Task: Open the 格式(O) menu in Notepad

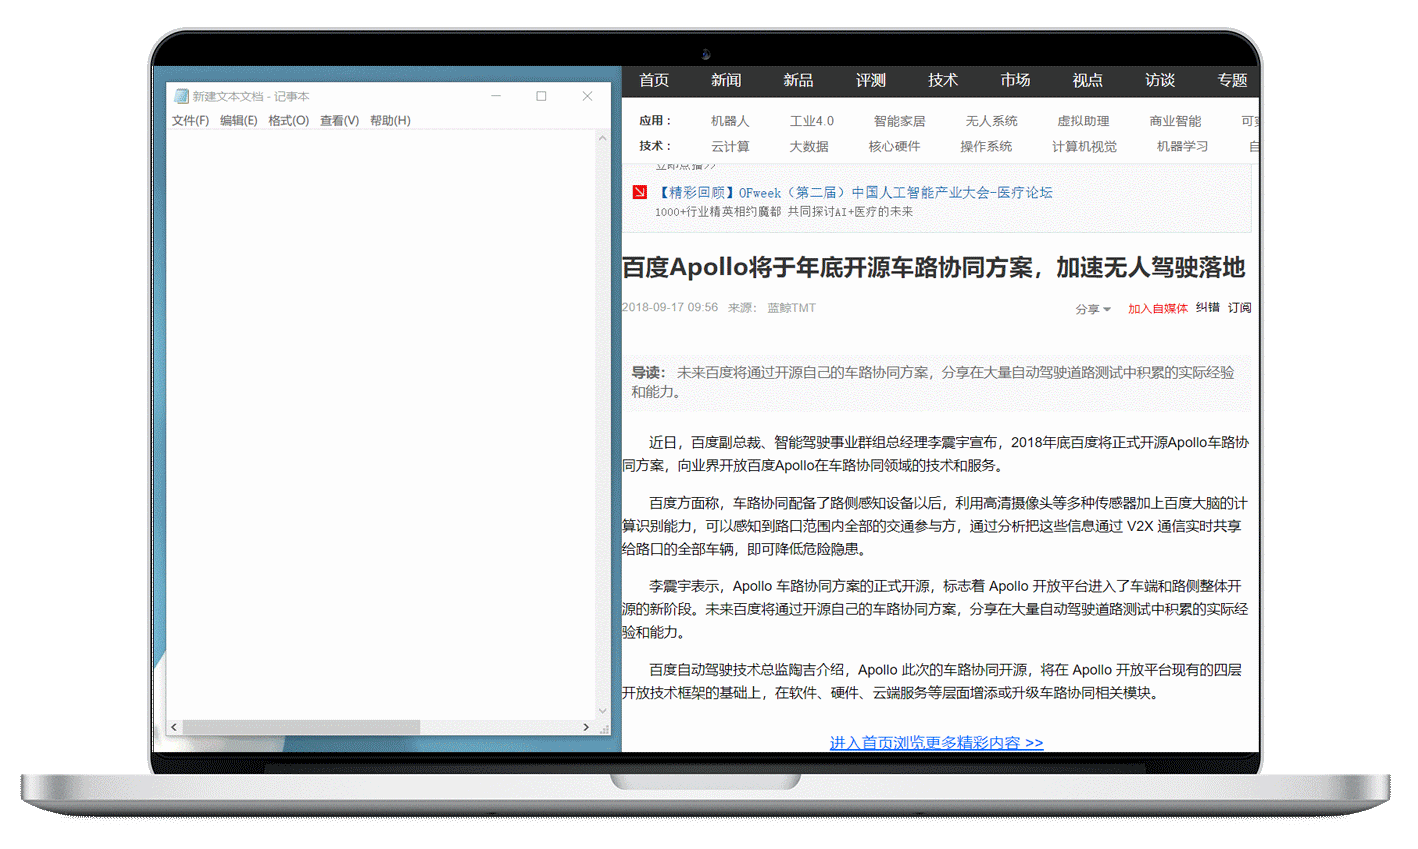Action: (x=288, y=121)
